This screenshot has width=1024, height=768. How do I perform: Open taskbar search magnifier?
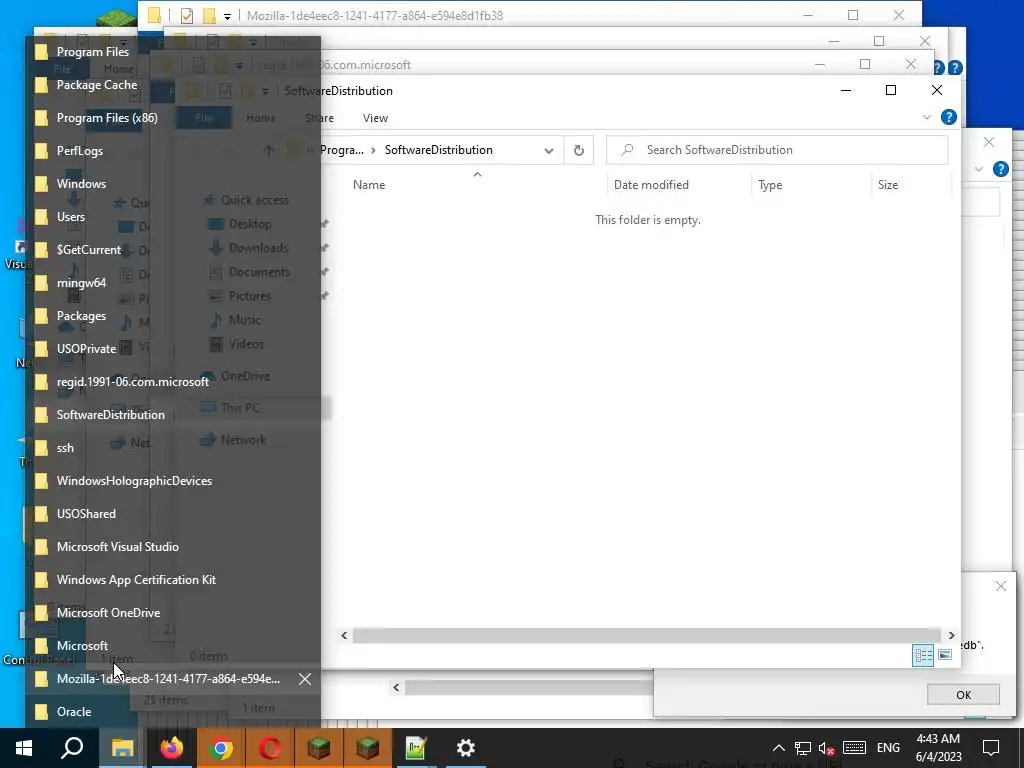[x=72, y=748]
